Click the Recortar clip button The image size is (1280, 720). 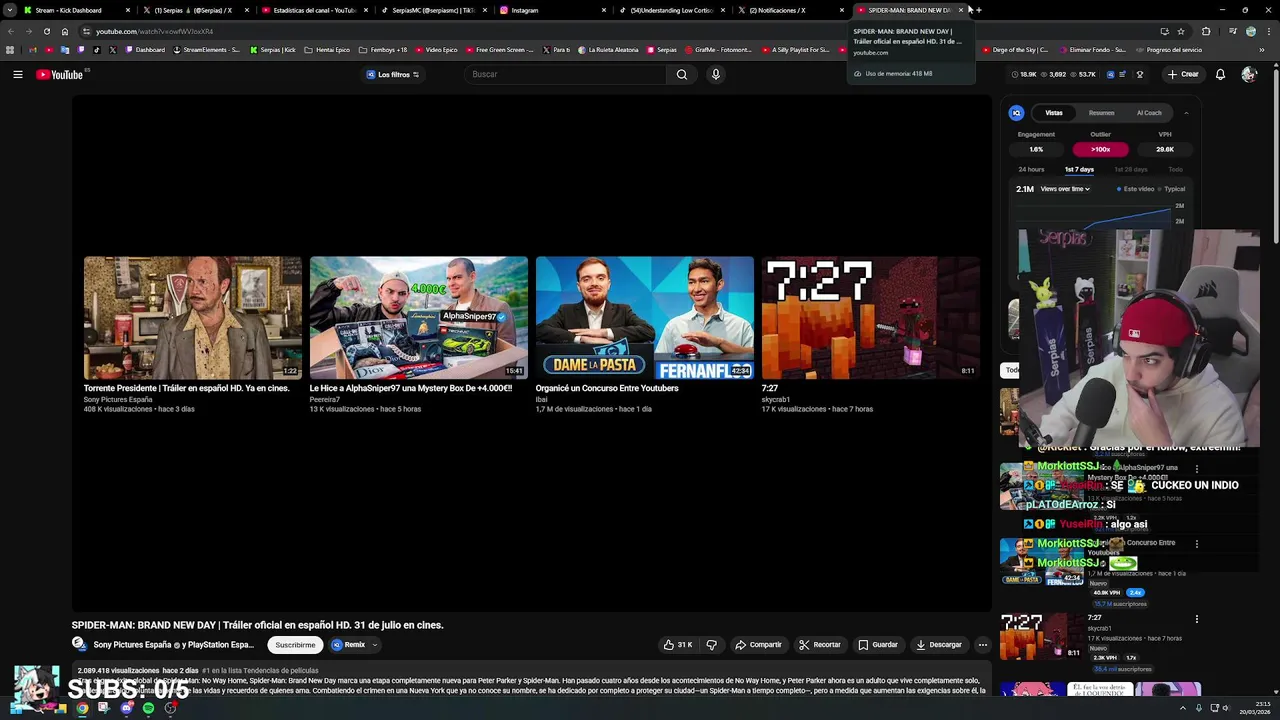tap(819, 645)
